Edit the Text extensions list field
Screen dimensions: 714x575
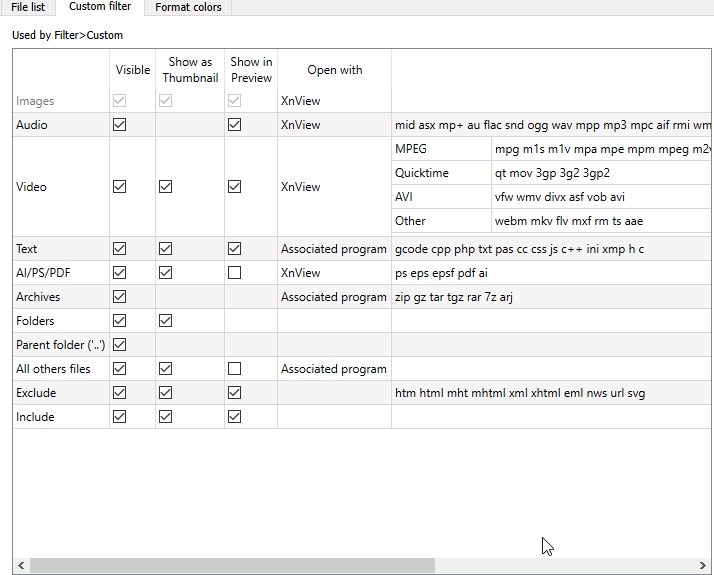click(550, 249)
